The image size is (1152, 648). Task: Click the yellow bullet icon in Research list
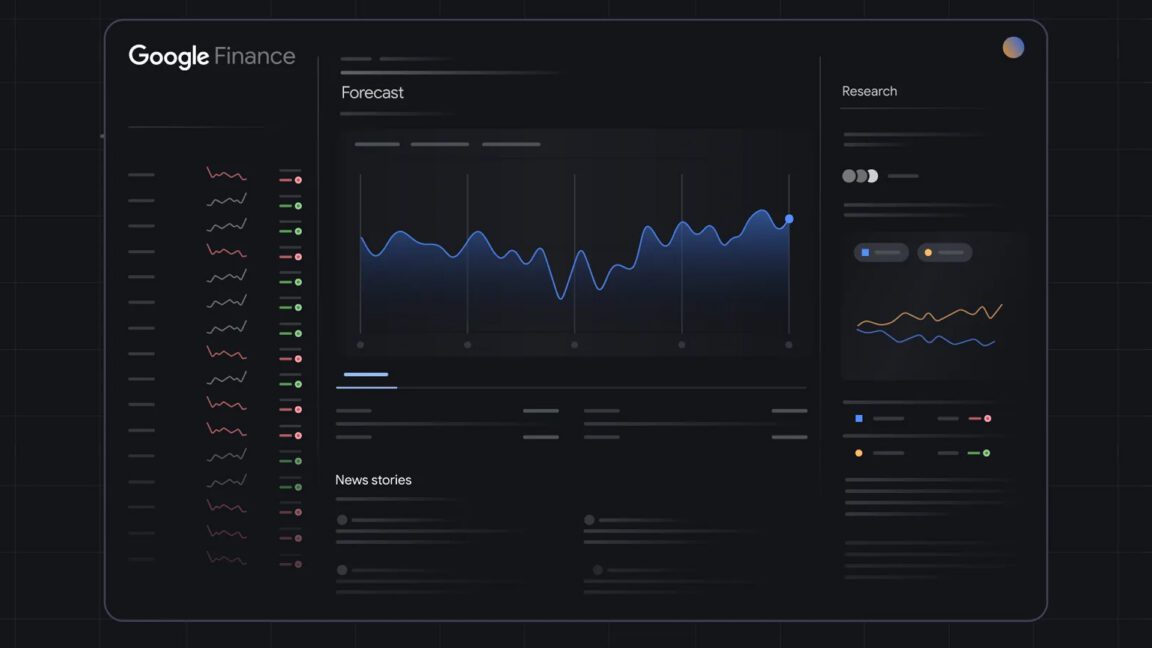pos(858,452)
